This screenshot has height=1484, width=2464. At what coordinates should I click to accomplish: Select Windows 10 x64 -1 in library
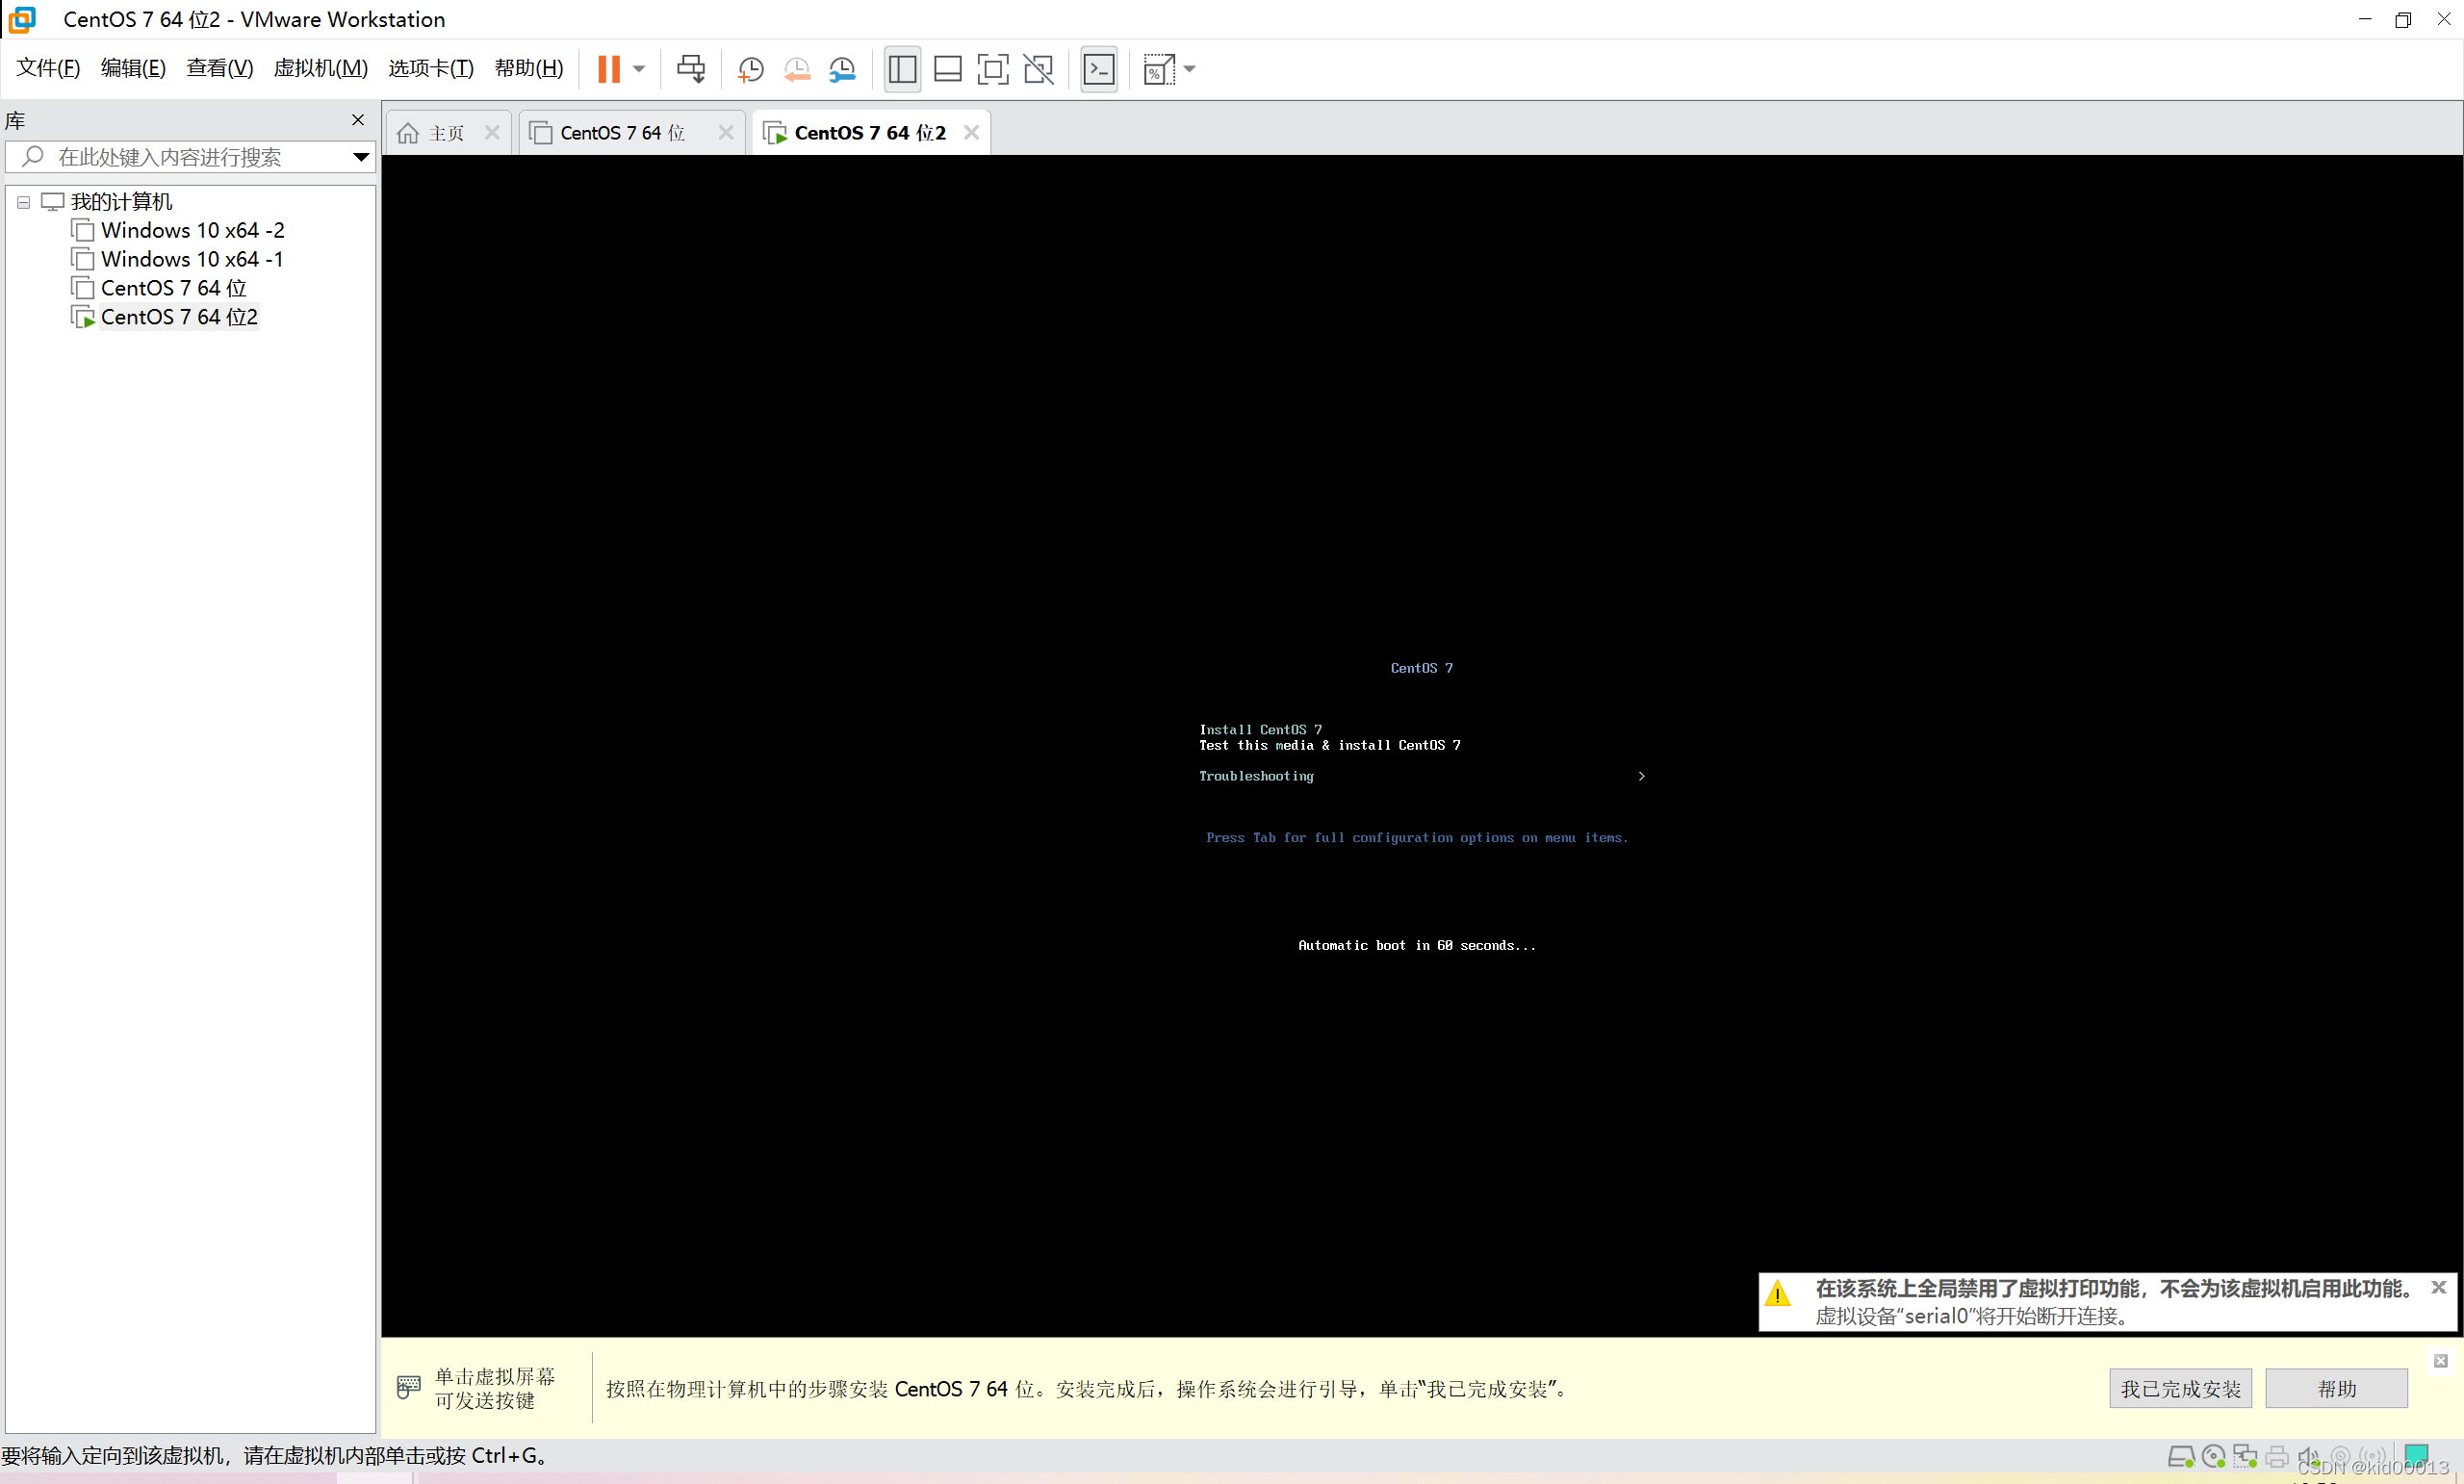[191, 259]
